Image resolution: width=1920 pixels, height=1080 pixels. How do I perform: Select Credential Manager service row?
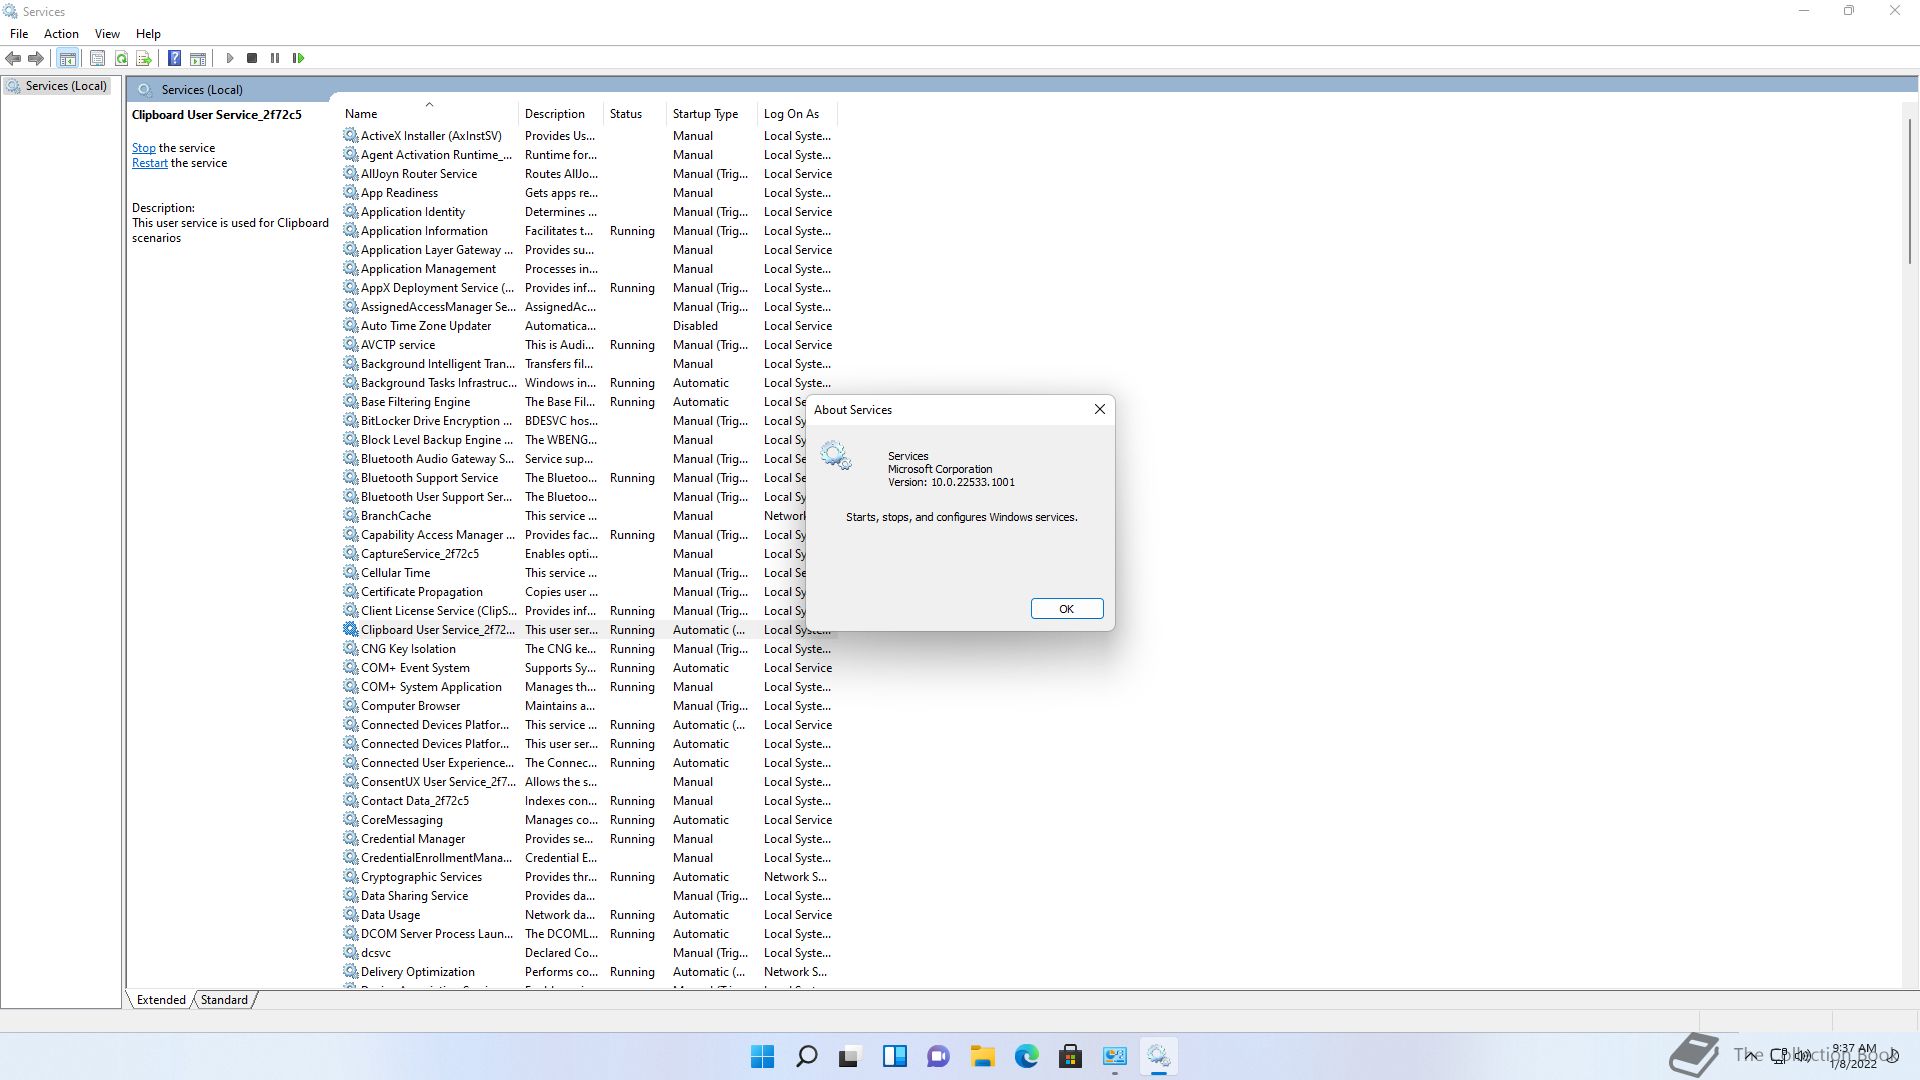click(588, 839)
